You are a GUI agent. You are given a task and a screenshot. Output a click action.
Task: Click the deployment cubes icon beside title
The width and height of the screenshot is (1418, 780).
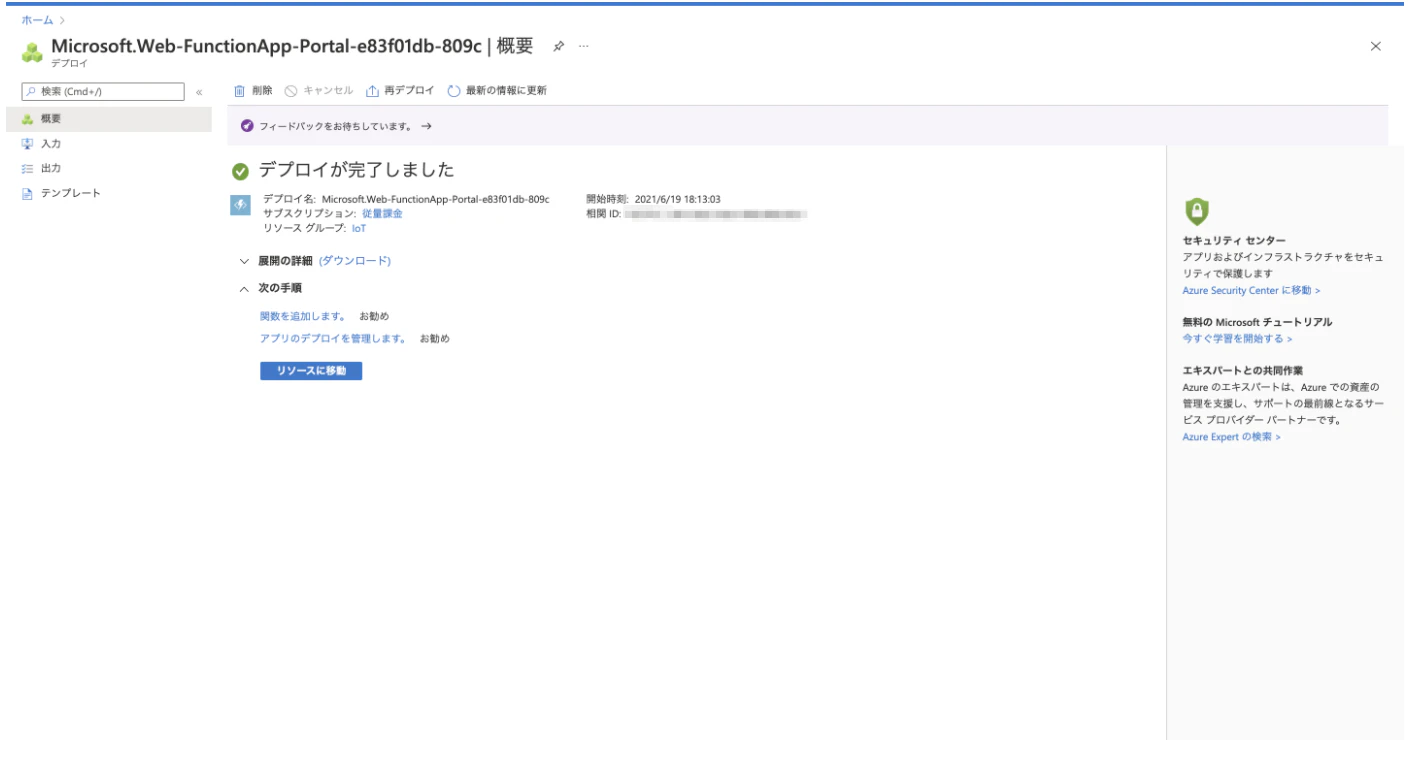click(x=32, y=51)
